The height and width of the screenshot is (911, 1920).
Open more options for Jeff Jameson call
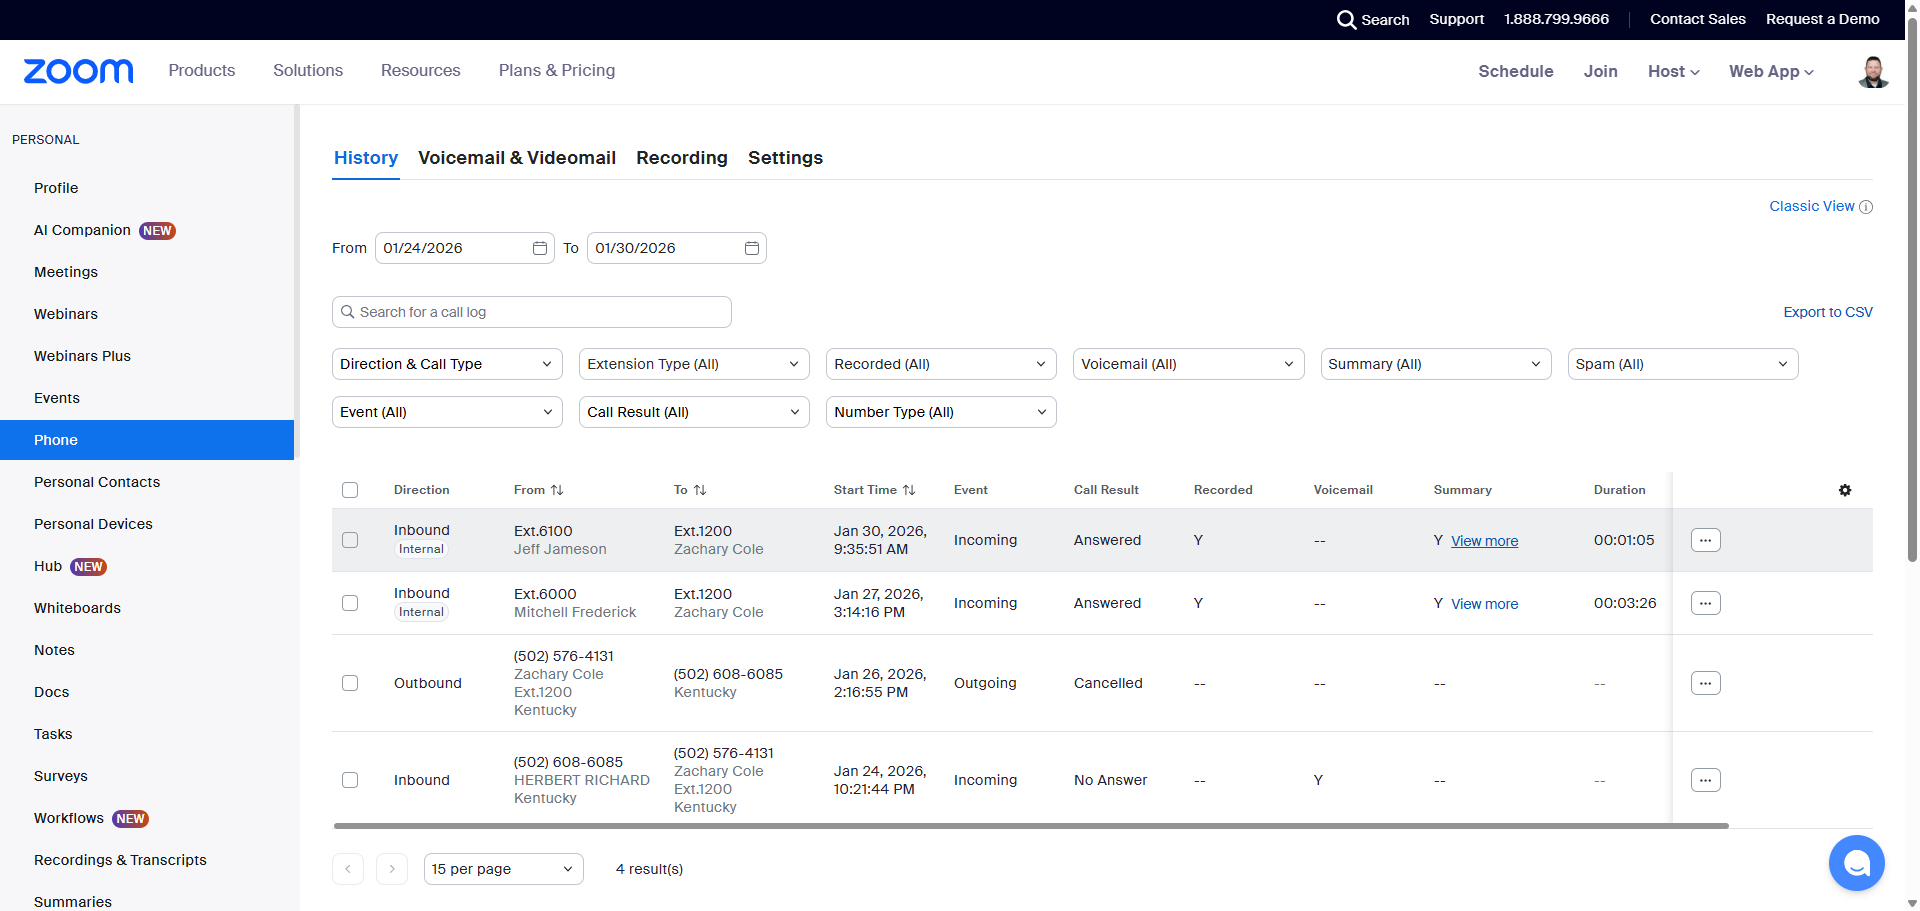coord(1705,540)
